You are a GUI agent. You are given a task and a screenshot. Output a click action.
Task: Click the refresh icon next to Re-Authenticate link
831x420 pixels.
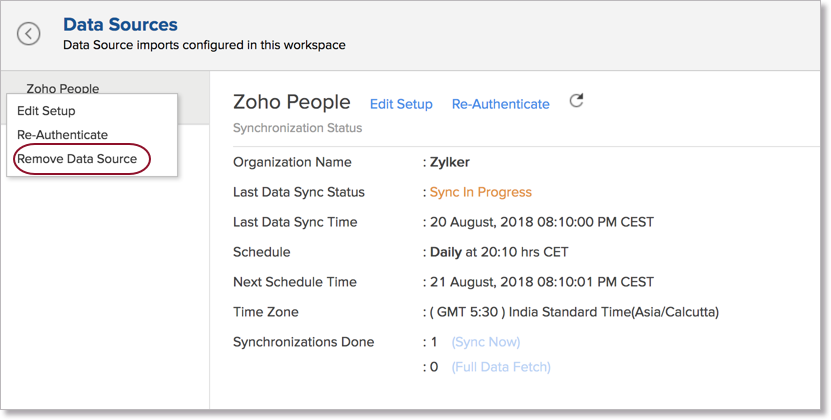tap(577, 101)
